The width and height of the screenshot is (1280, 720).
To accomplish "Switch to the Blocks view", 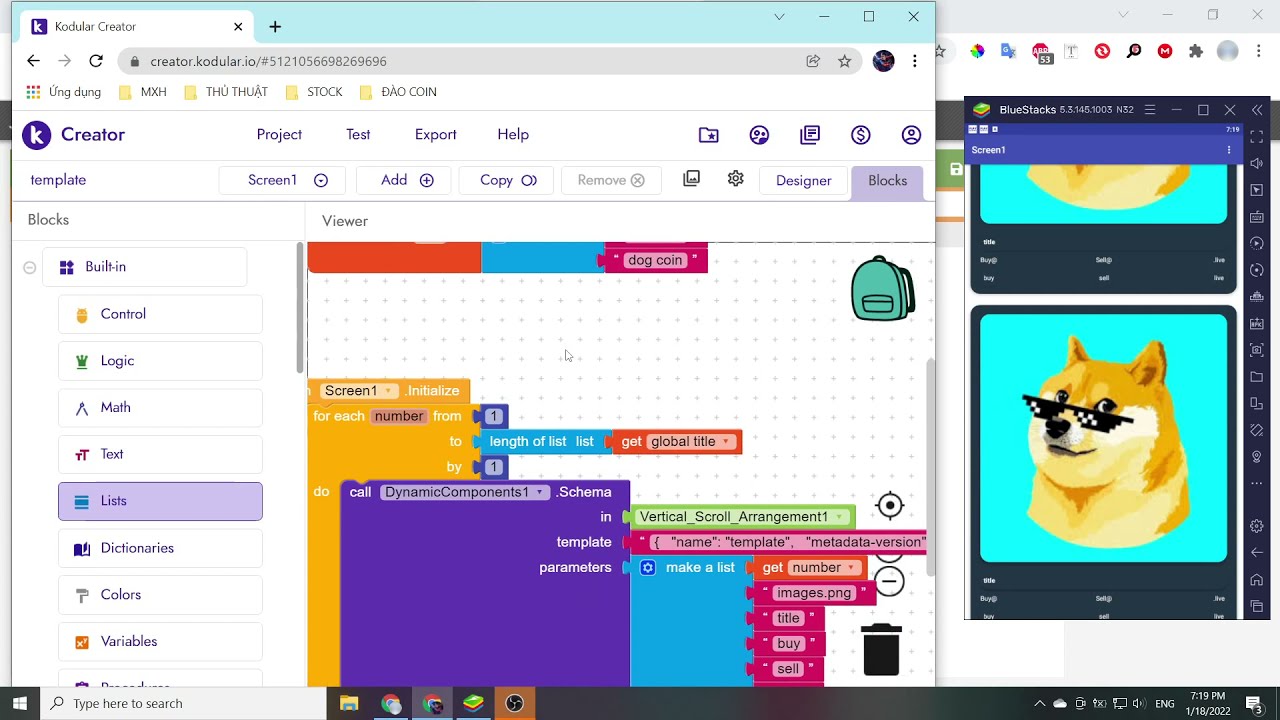I will 888,181.
